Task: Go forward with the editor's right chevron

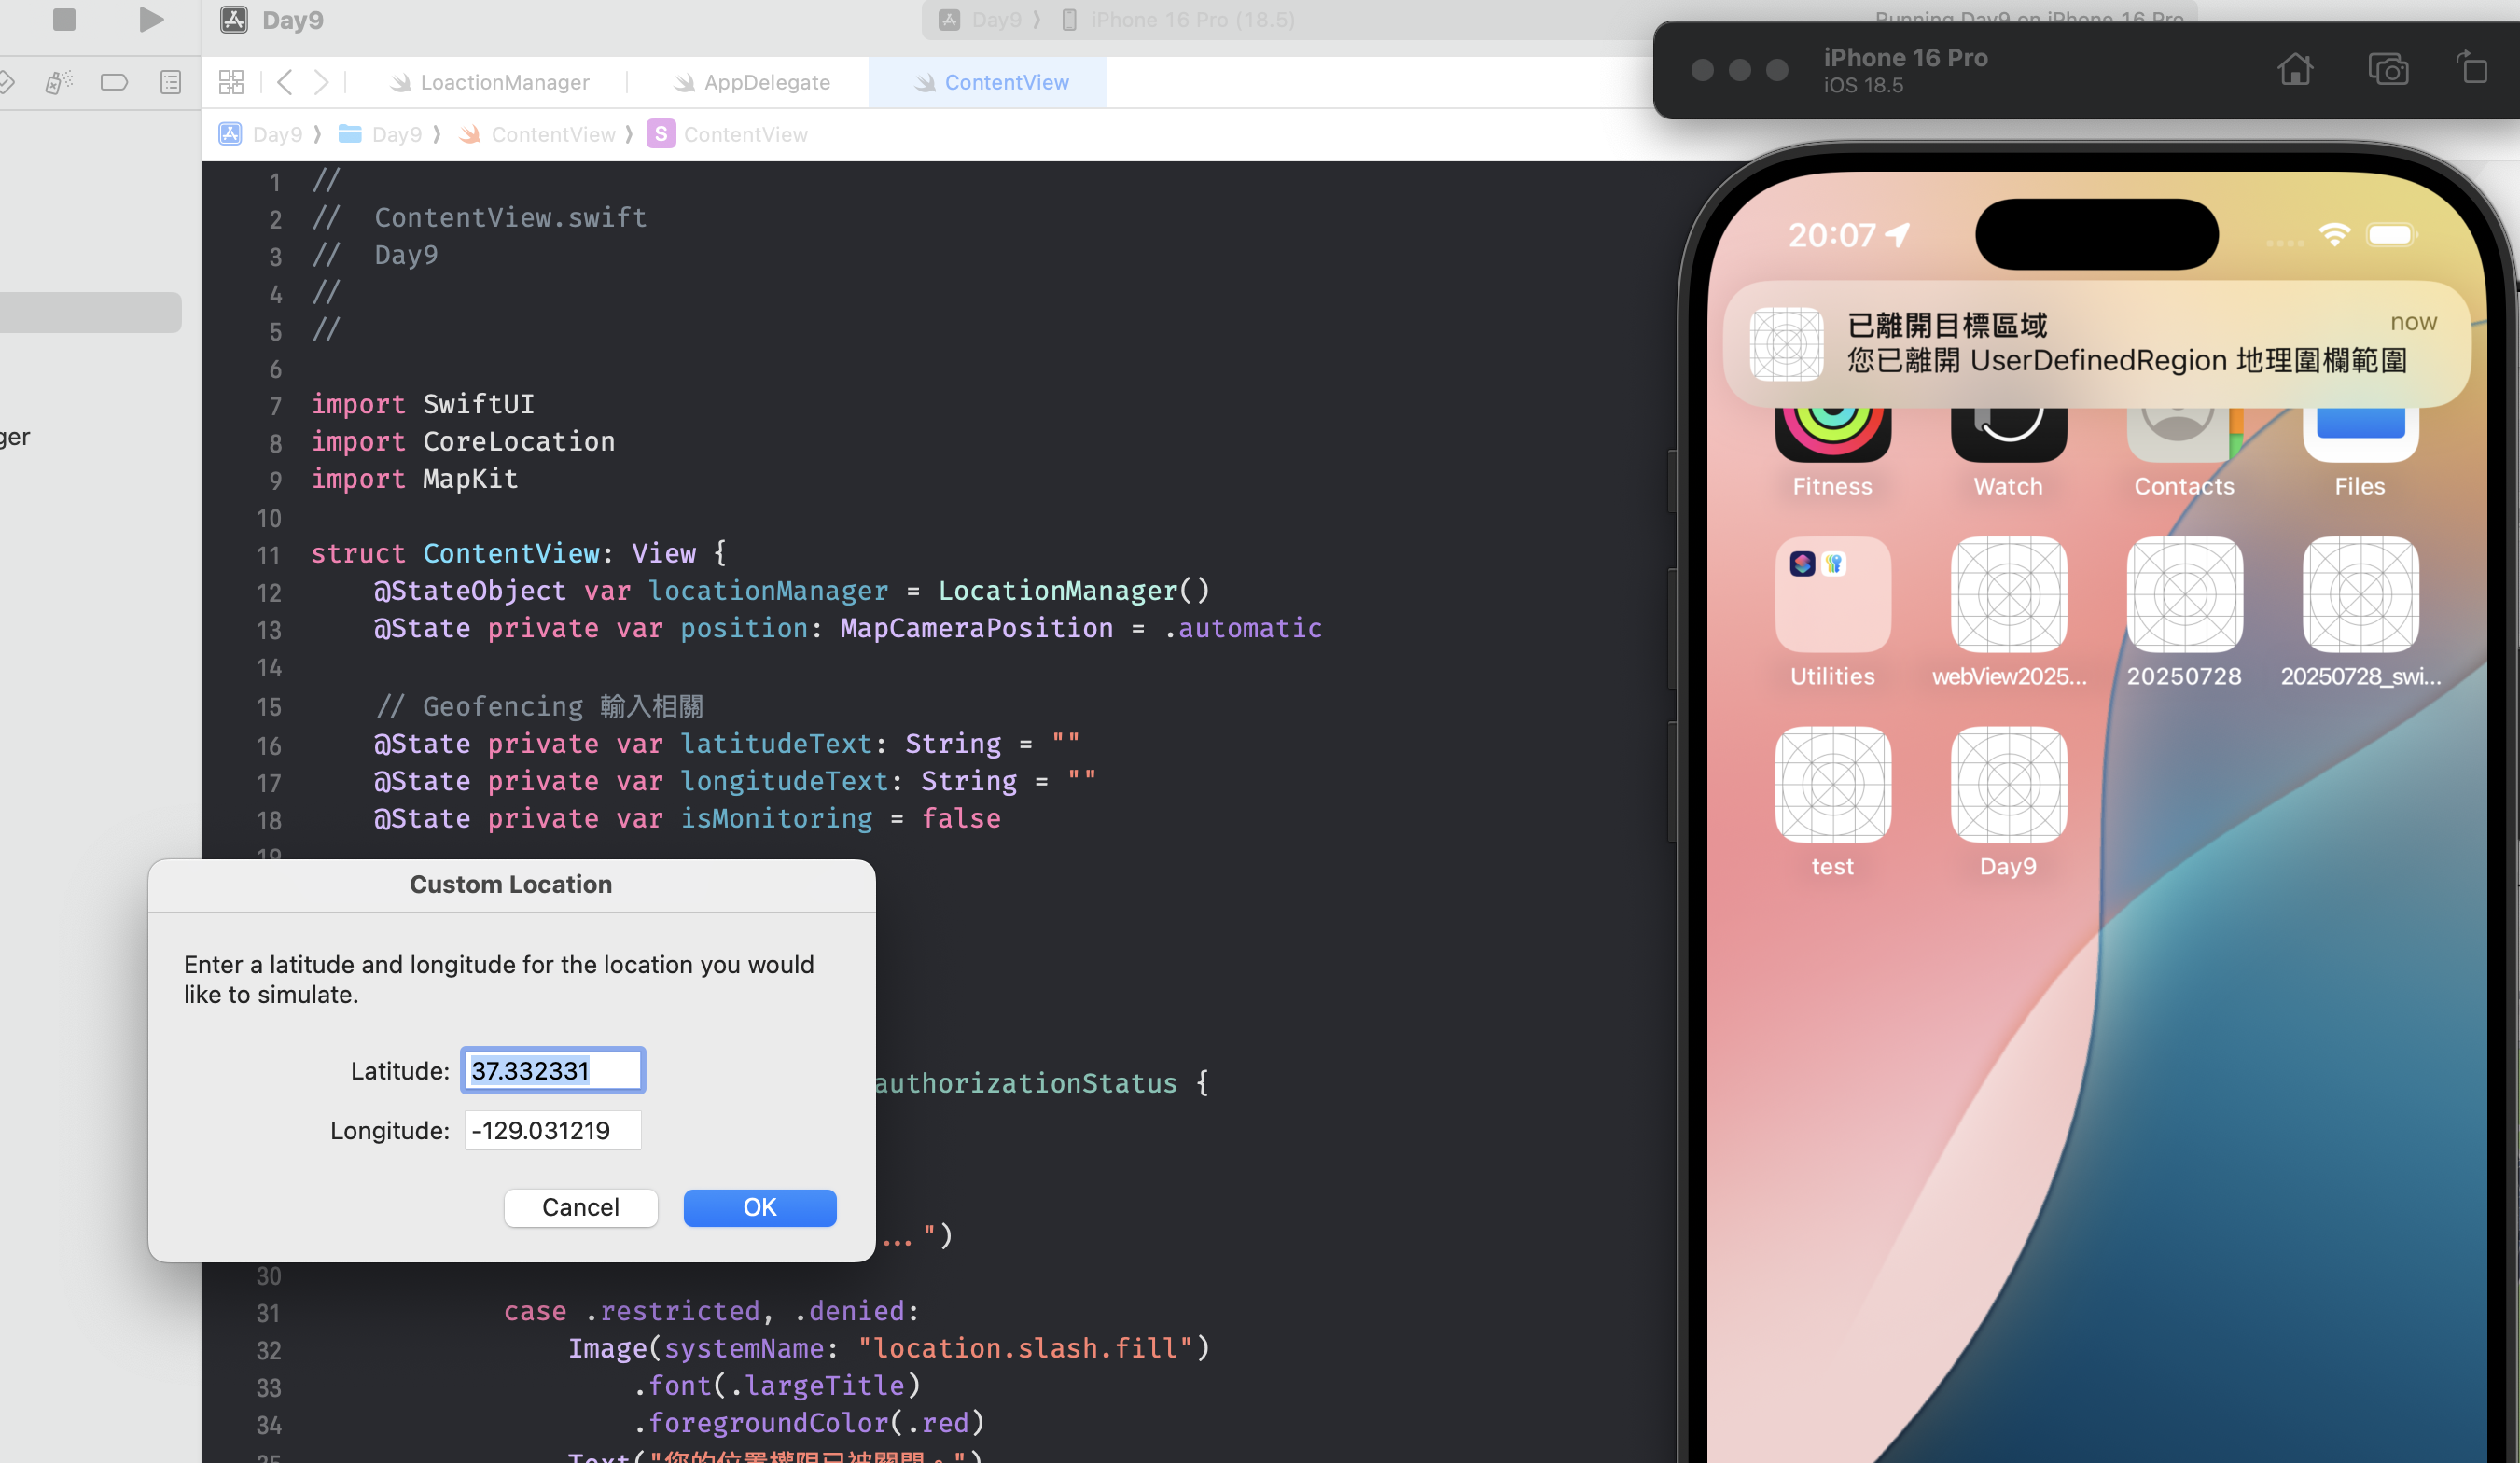Action: click(321, 82)
